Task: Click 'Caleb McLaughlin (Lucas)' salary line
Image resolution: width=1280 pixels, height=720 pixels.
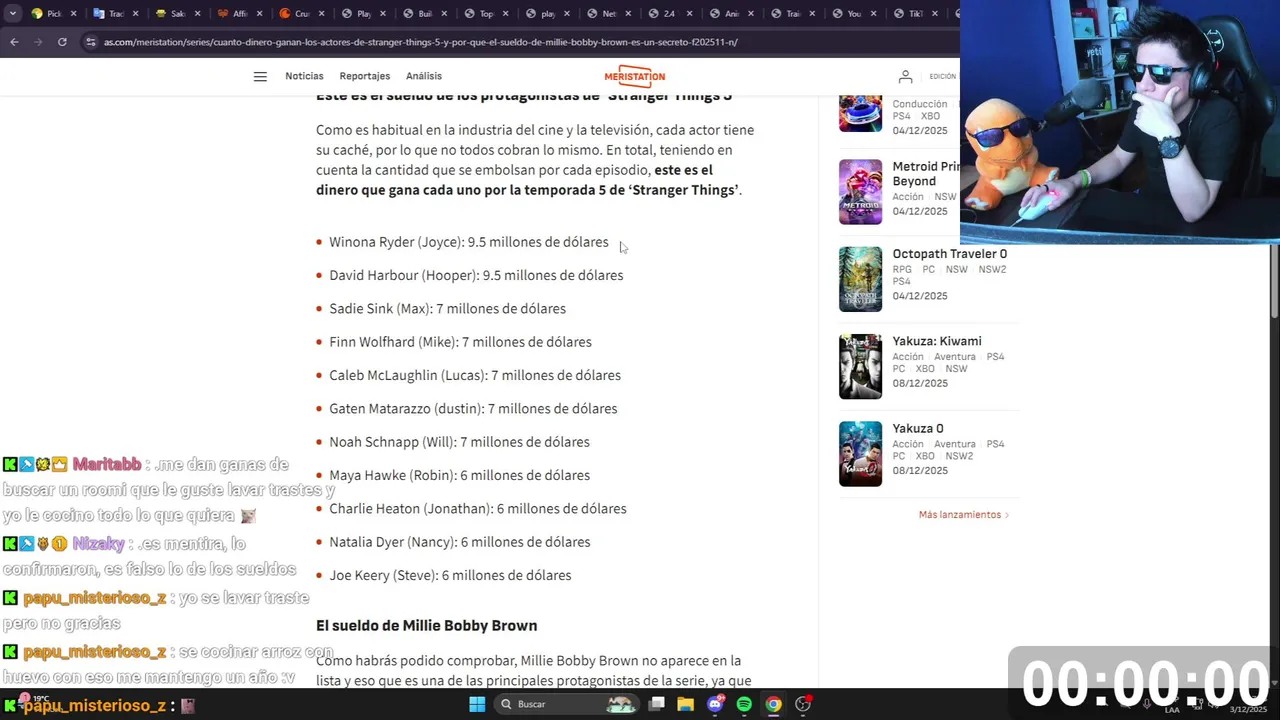Action: [x=475, y=375]
